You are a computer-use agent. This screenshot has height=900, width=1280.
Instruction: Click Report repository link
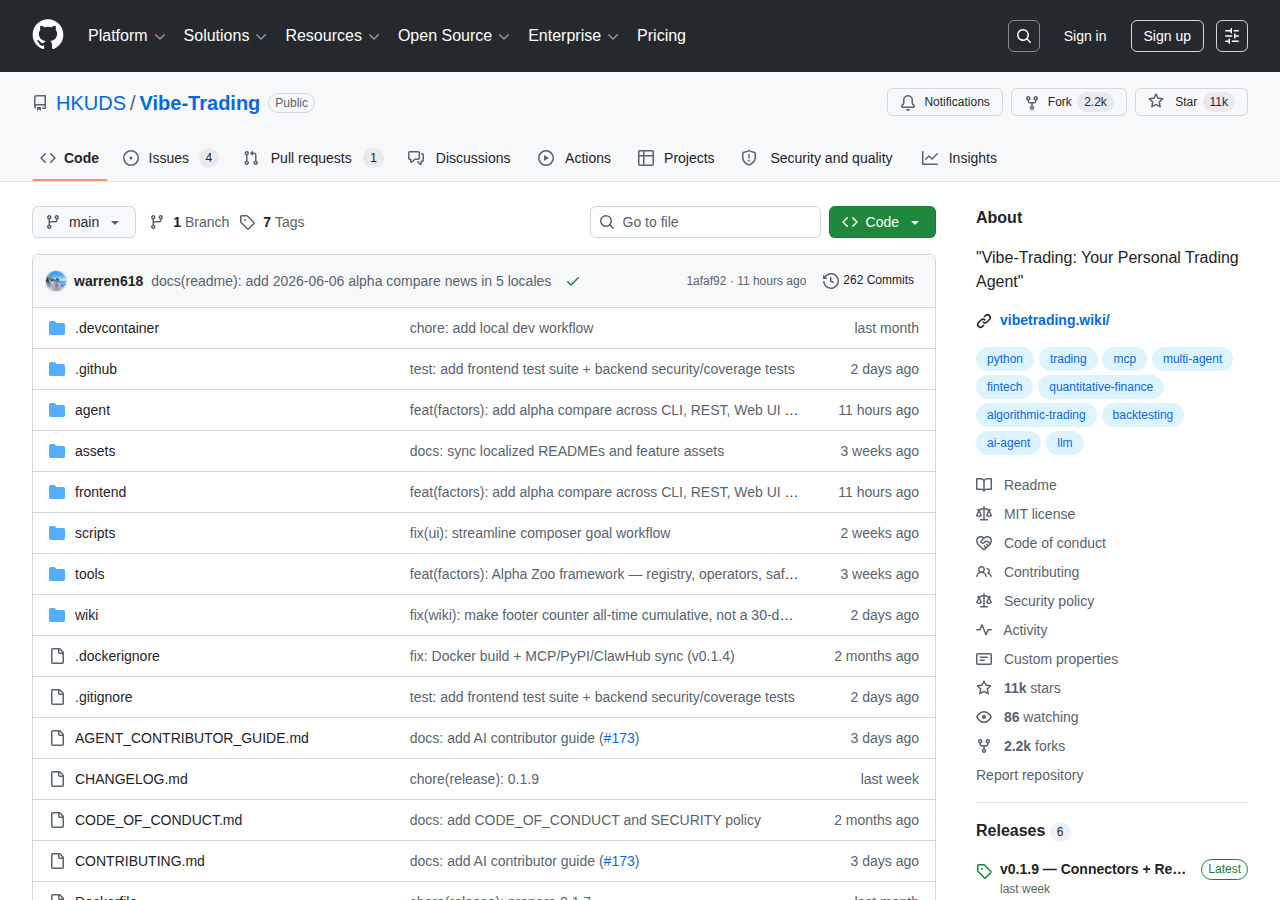(1029, 775)
